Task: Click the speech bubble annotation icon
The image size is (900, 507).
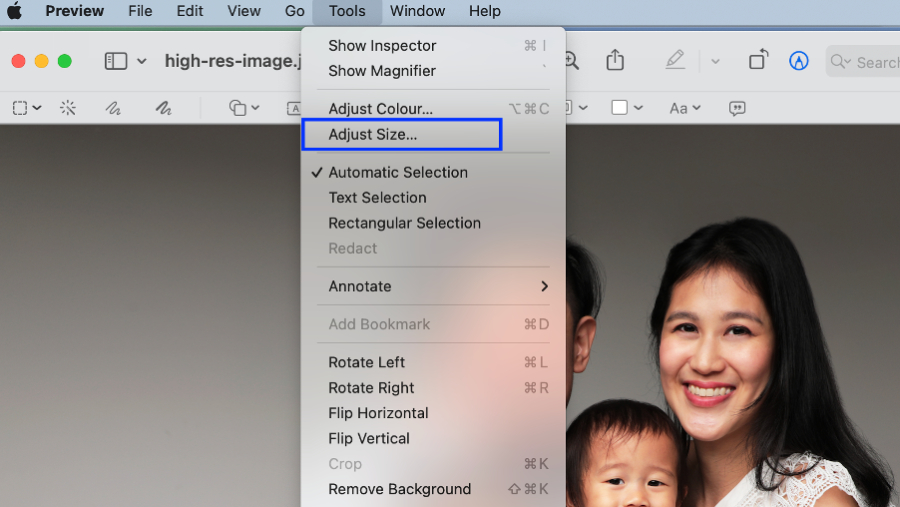Action: [737, 108]
